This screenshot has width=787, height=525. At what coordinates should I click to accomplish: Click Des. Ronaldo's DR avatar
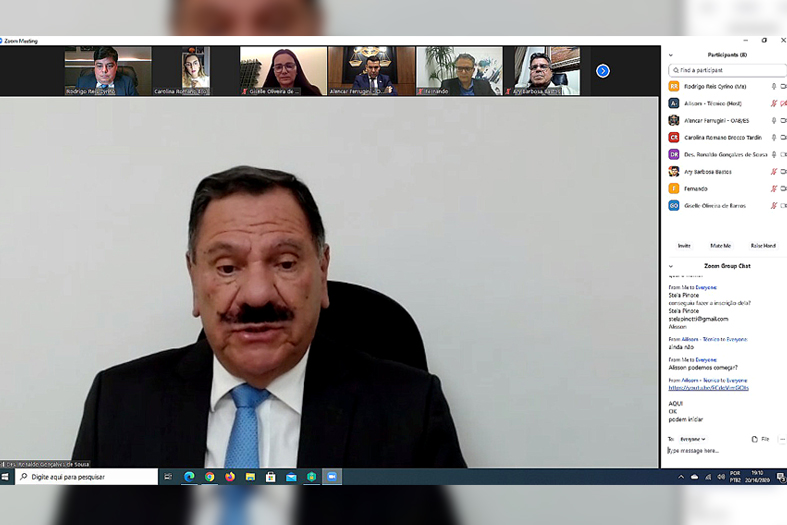[674, 155]
